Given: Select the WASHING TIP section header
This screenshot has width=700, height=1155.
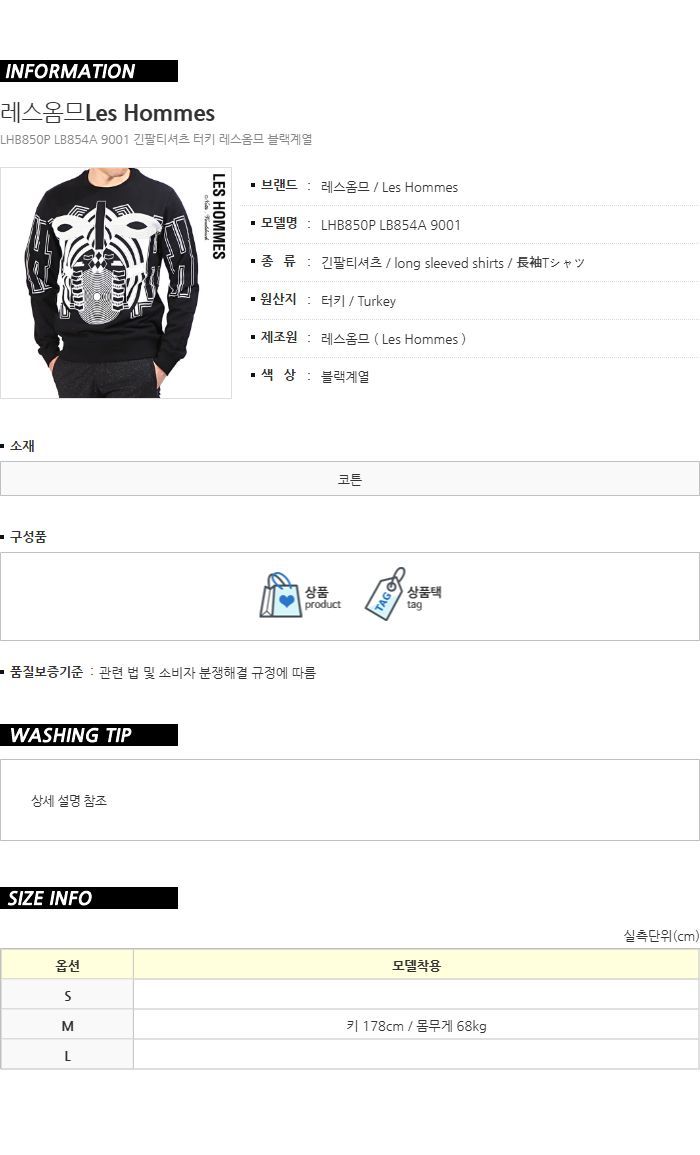Looking at the screenshot, I should [x=89, y=735].
